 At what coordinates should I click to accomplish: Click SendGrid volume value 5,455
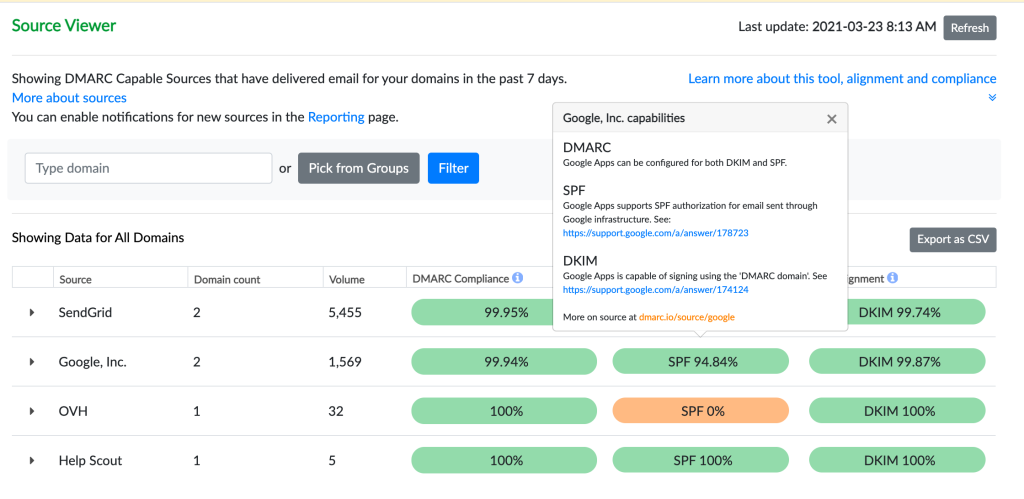[x=345, y=313]
